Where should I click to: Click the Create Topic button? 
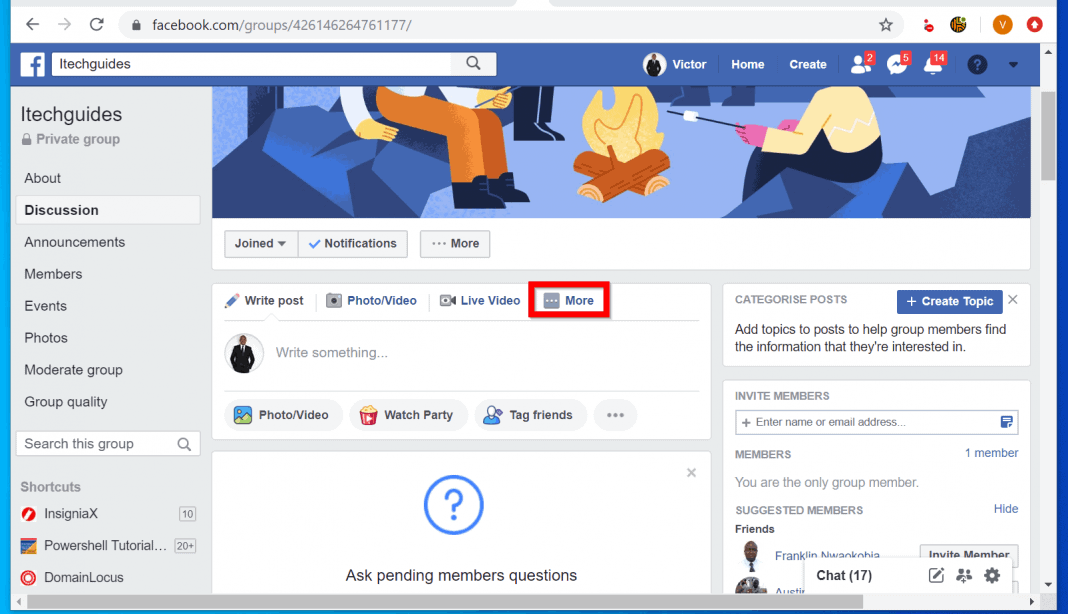949,301
